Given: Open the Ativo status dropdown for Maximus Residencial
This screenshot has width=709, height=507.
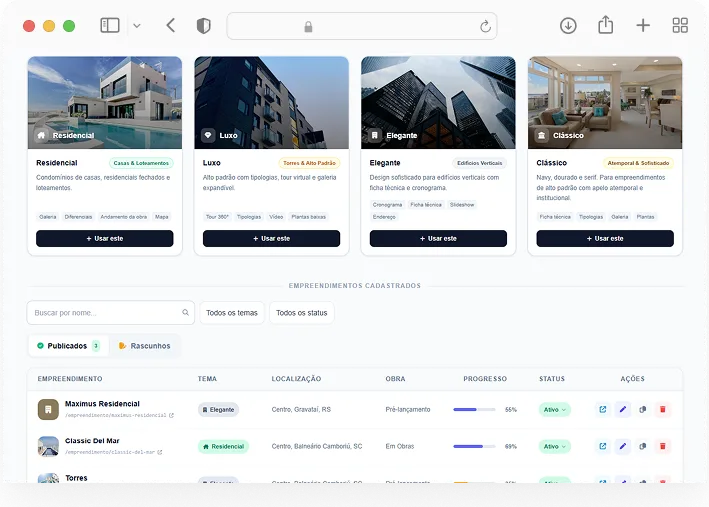Looking at the screenshot, I should coord(554,409).
